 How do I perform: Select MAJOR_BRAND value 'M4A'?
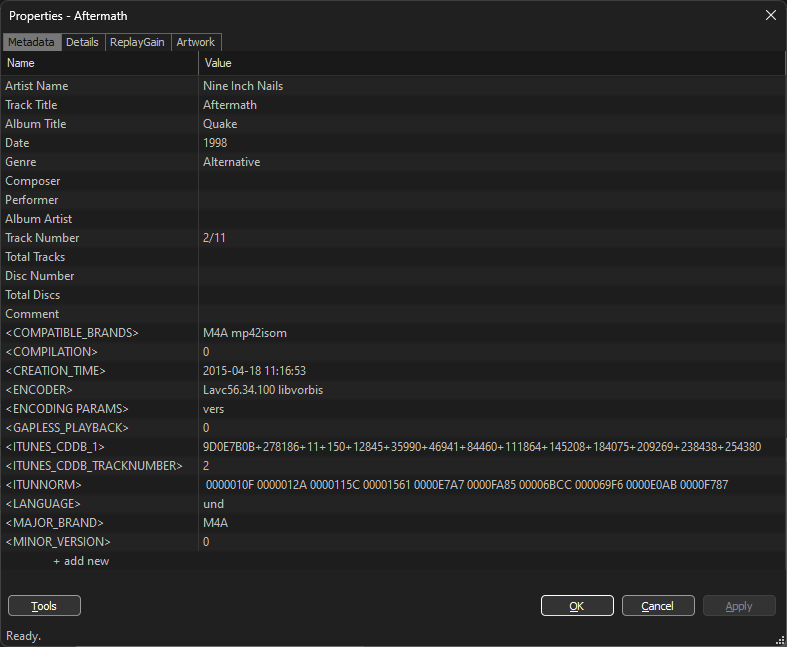(x=215, y=523)
